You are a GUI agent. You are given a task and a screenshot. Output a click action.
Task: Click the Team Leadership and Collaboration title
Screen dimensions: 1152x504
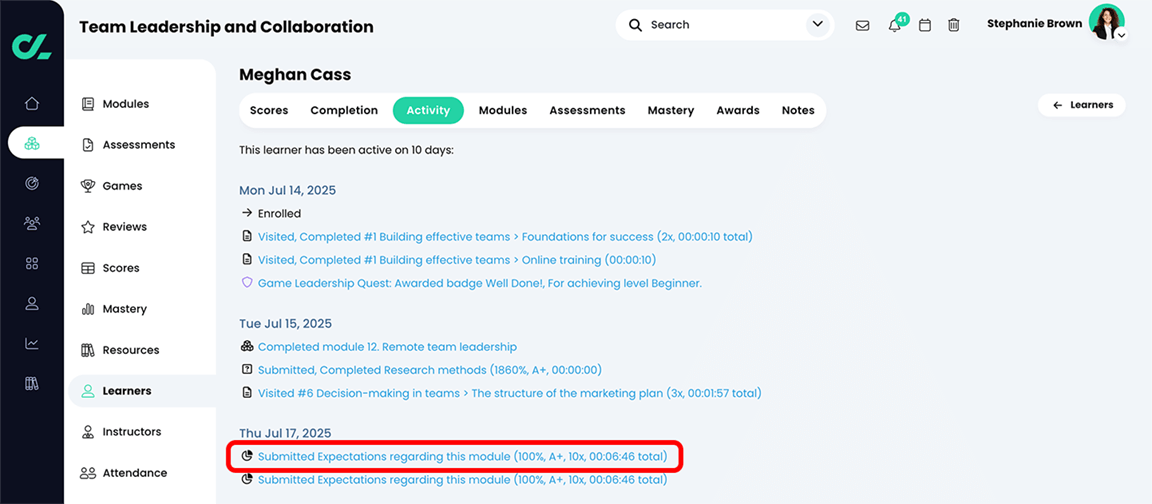(x=226, y=27)
